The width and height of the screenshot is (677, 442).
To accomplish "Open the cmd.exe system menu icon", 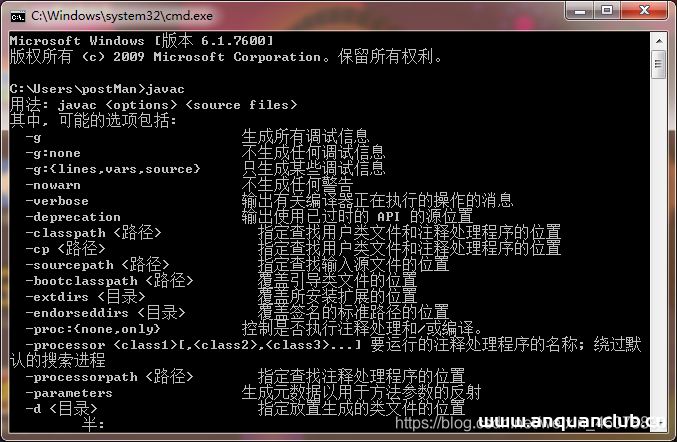I will pos(18,16).
